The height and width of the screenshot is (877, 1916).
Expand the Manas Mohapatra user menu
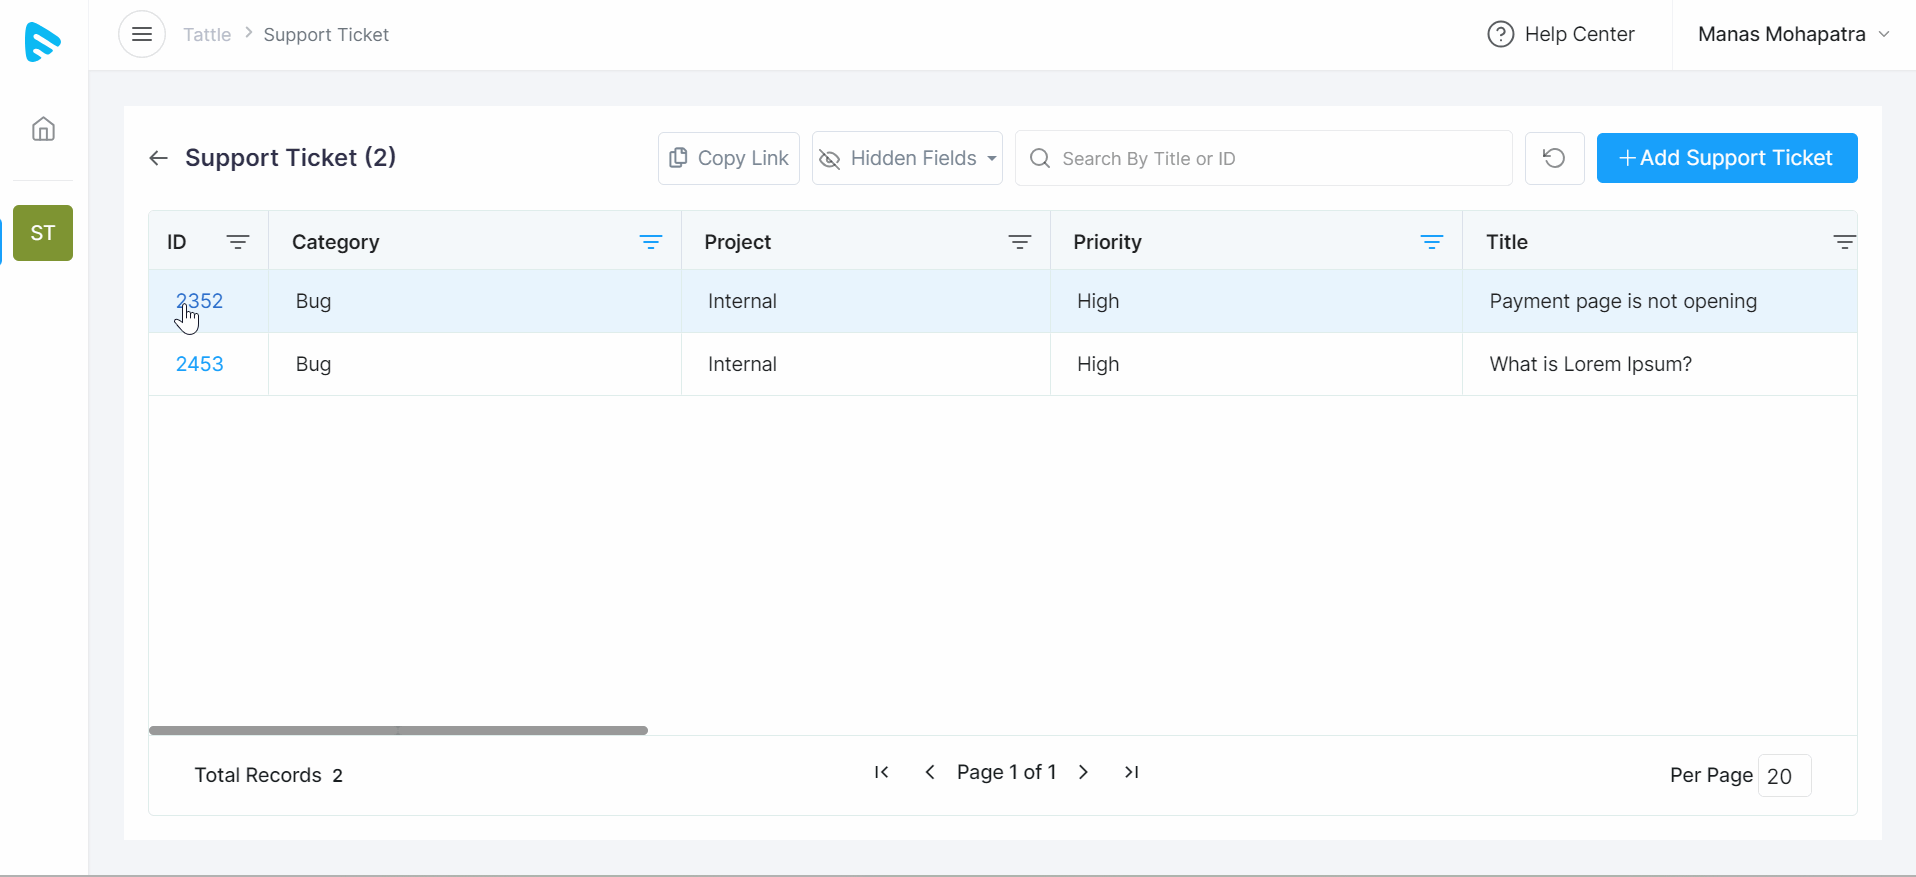(x=1793, y=35)
